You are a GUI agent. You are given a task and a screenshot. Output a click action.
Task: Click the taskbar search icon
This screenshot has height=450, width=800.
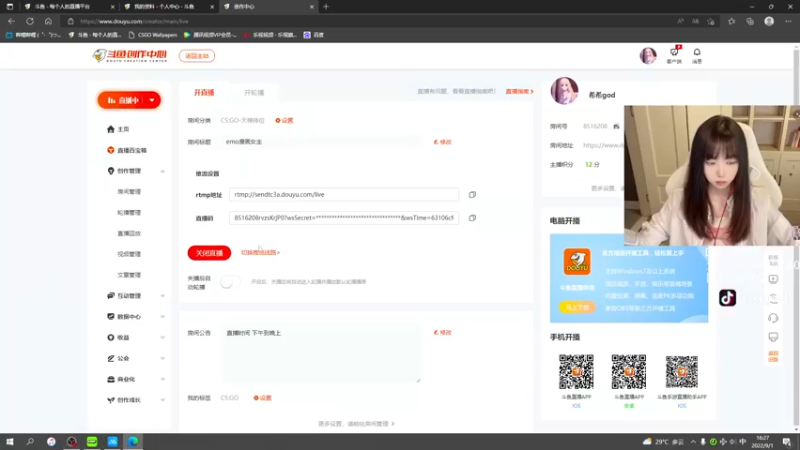(30, 442)
